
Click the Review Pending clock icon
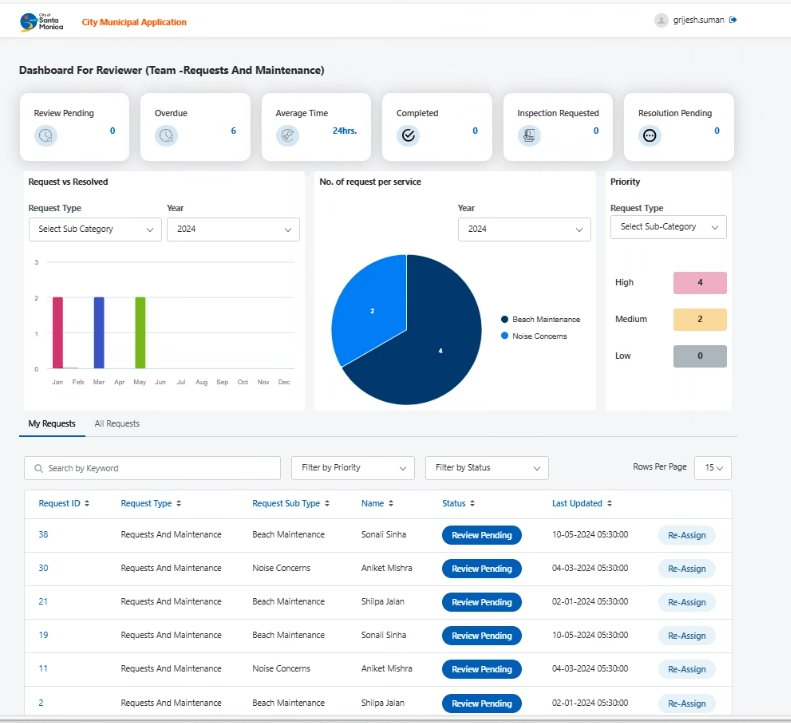(x=46, y=136)
